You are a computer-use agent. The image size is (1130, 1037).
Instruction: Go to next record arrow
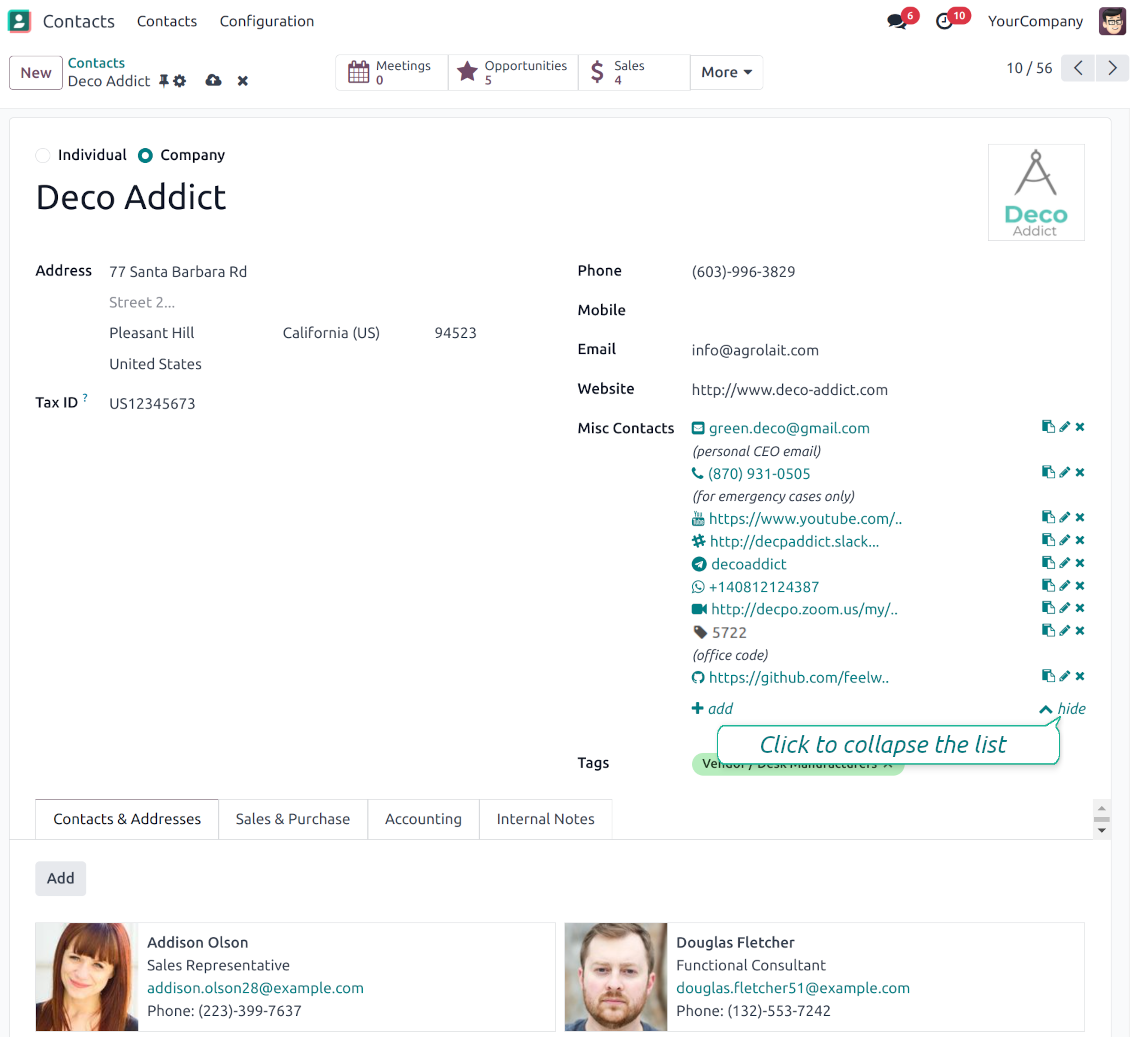tap(1112, 68)
